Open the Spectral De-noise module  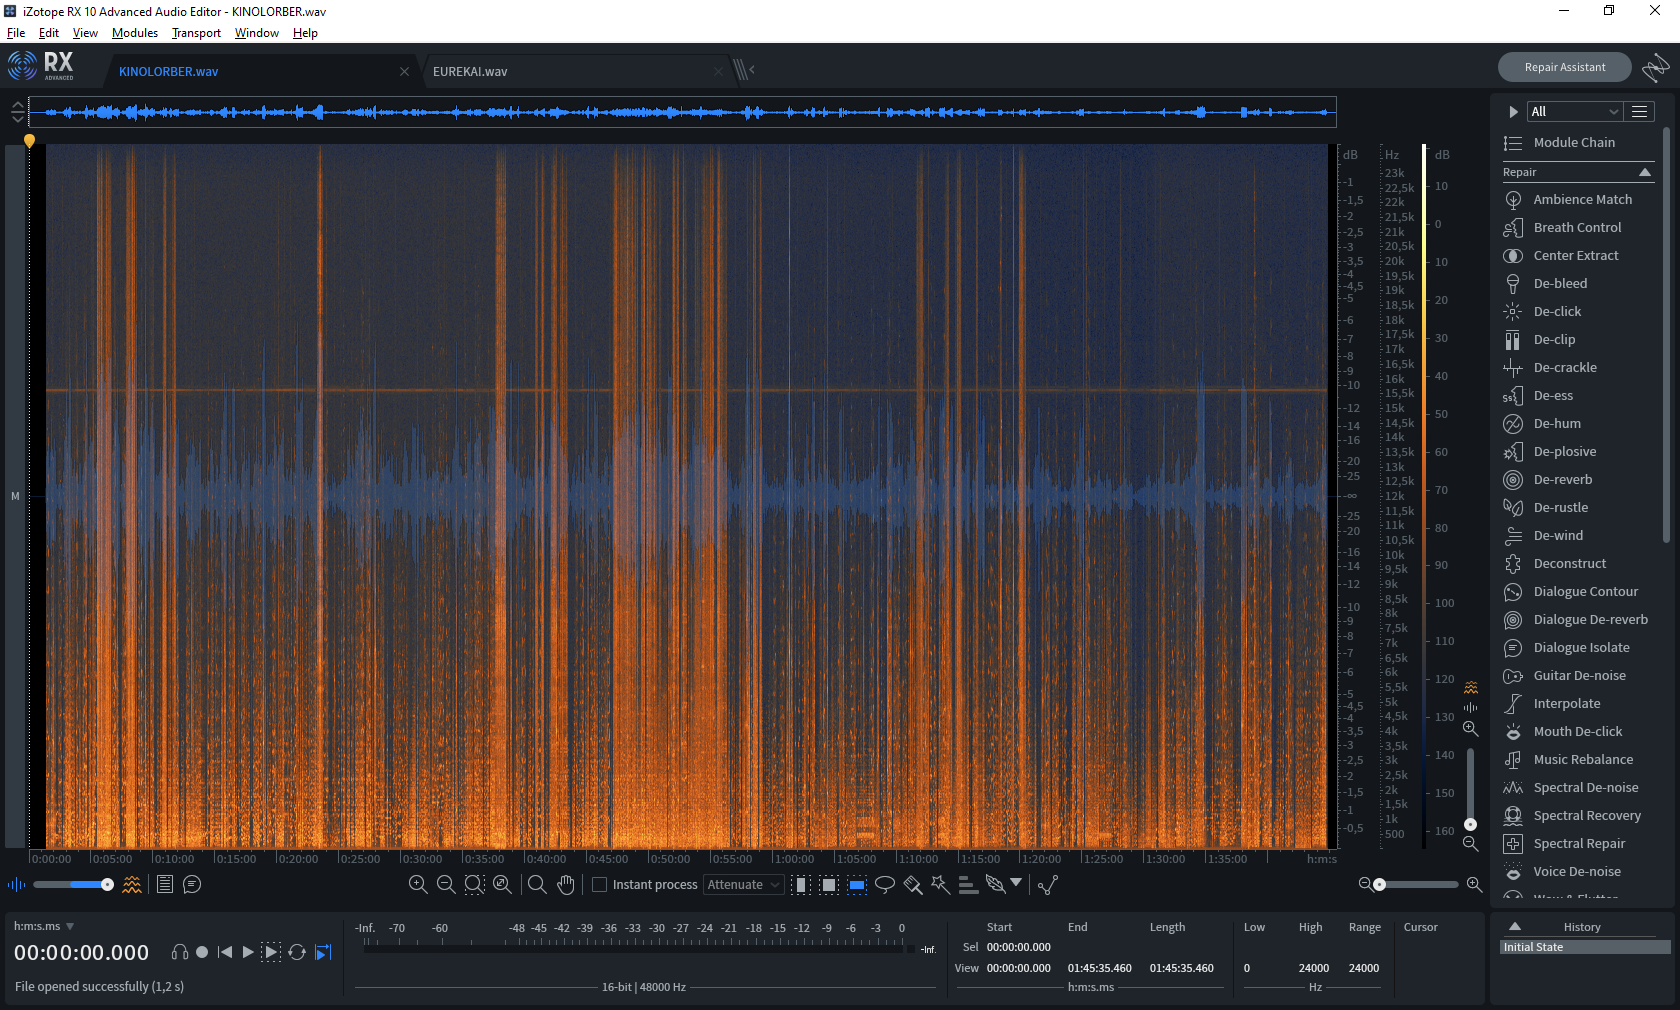click(x=1585, y=788)
